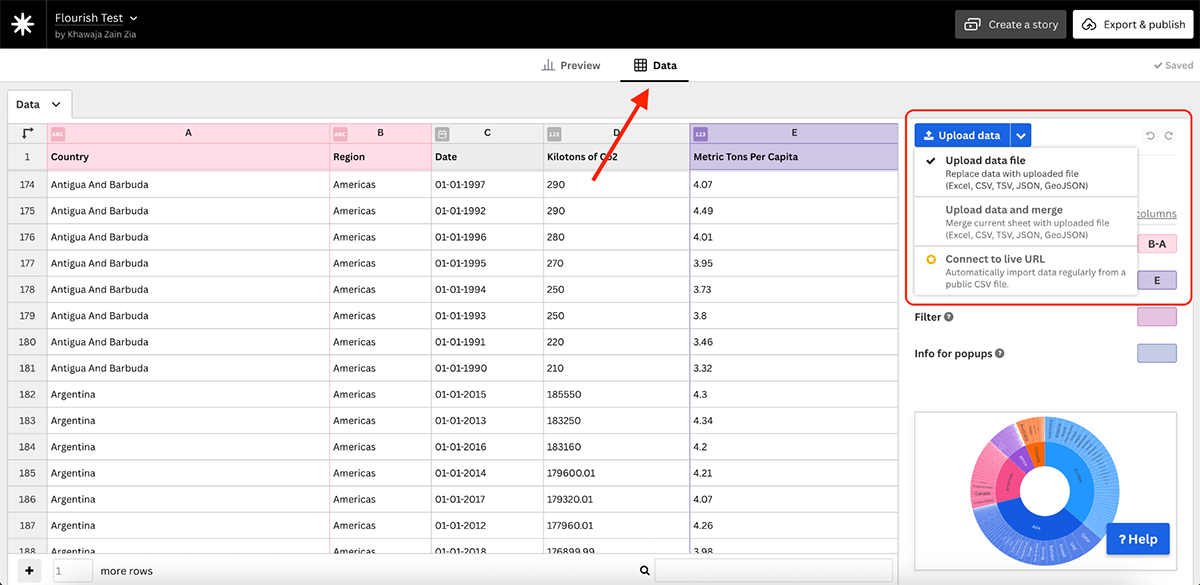The height and width of the screenshot is (585, 1200).
Task: Click column A text type icon
Action: click(57, 133)
